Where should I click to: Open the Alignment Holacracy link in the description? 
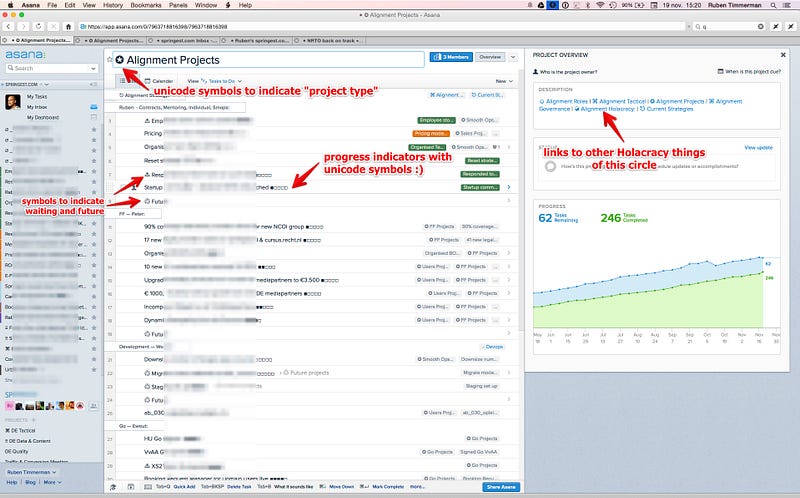click(x=605, y=109)
